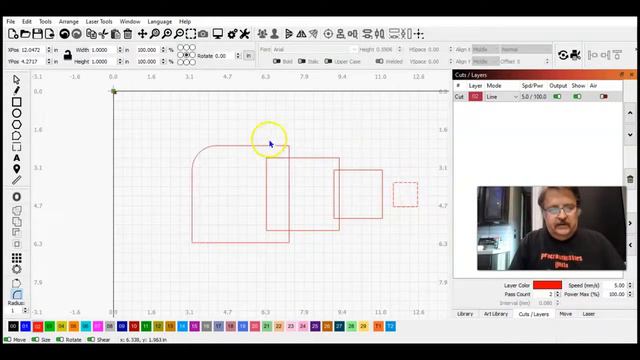The width and height of the screenshot is (640, 360).
Task: Toggle Output switch for the Cut layer
Action: click(x=557, y=97)
